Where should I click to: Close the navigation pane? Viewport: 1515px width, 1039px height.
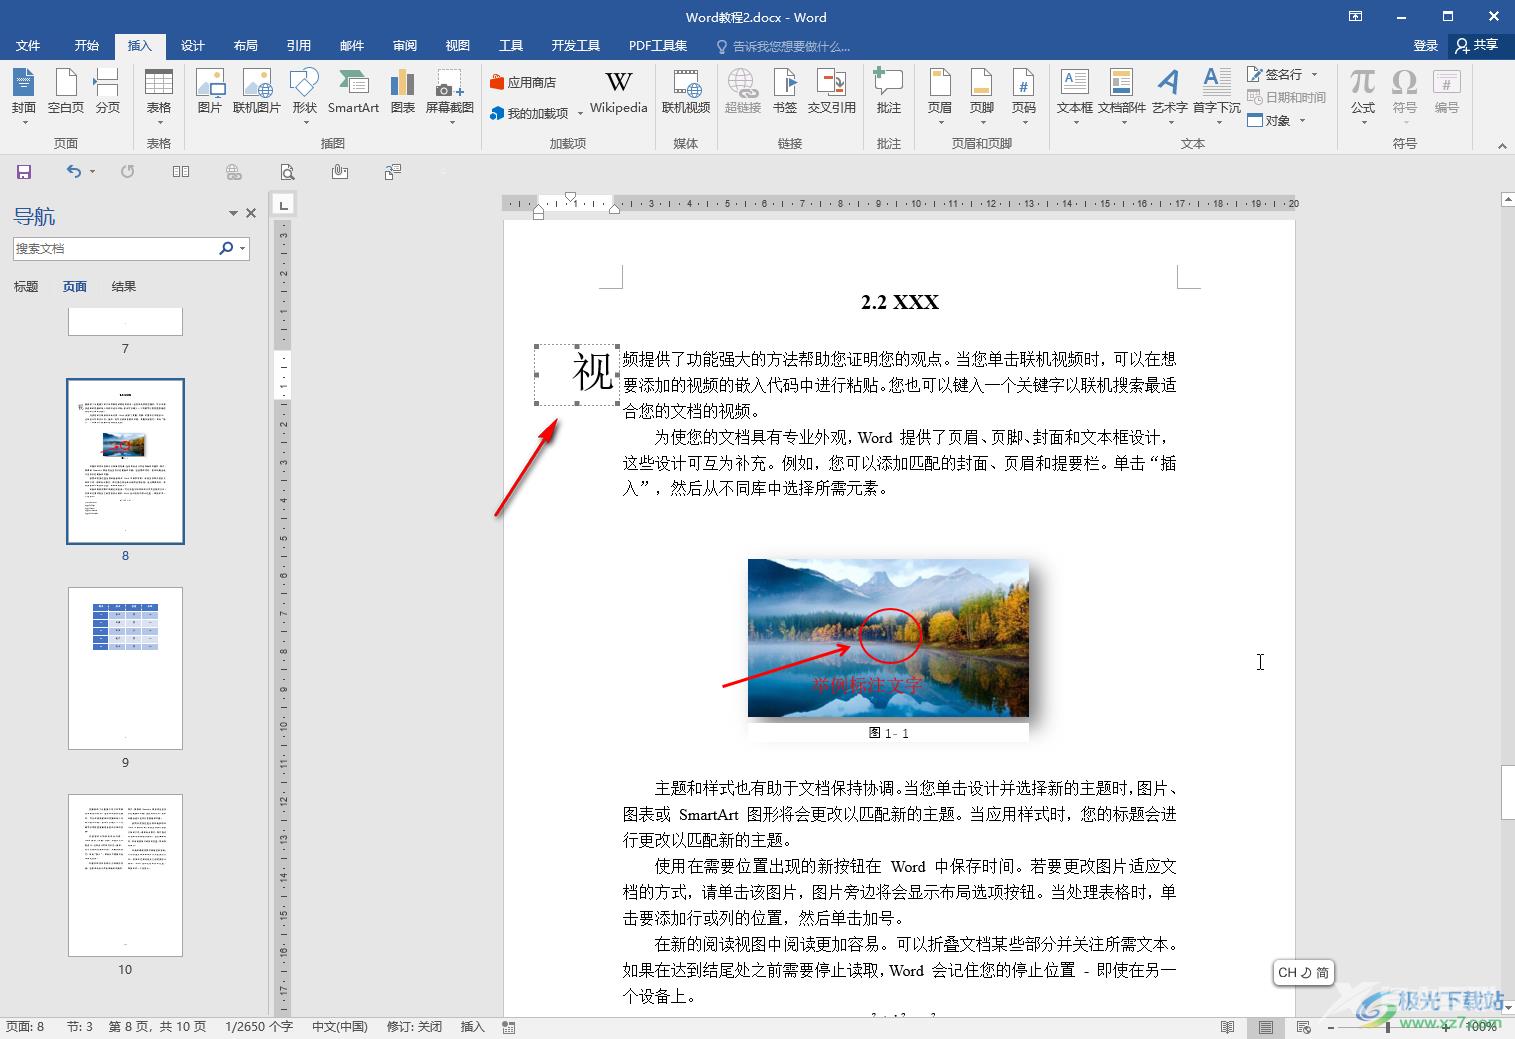tap(251, 213)
